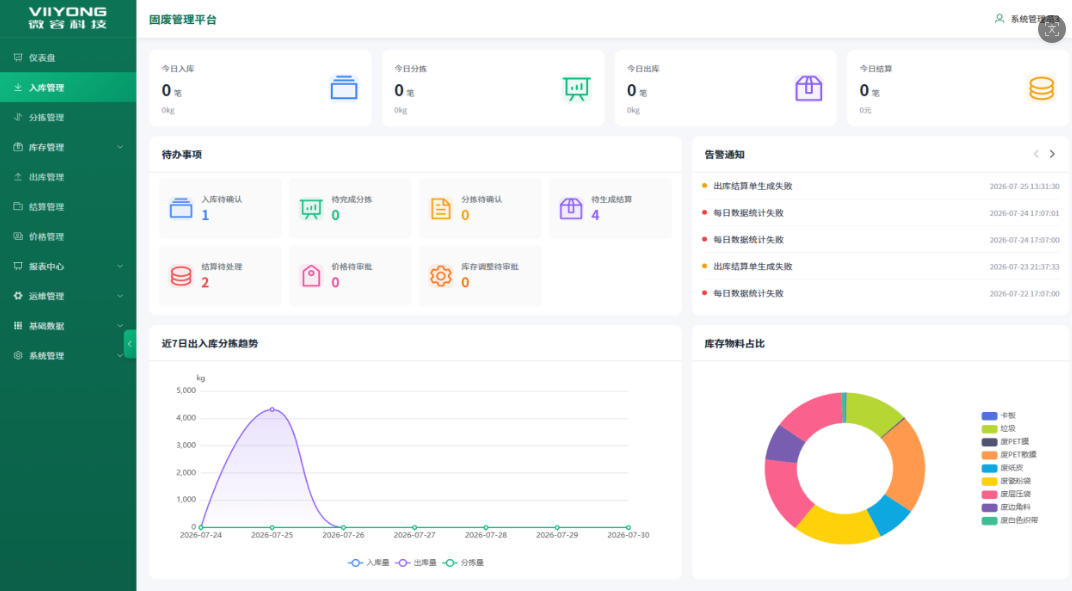Screen dimensions: 1072x591
Task: Open 分拣待确认 pending card
Action: pyautogui.click(x=480, y=208)
